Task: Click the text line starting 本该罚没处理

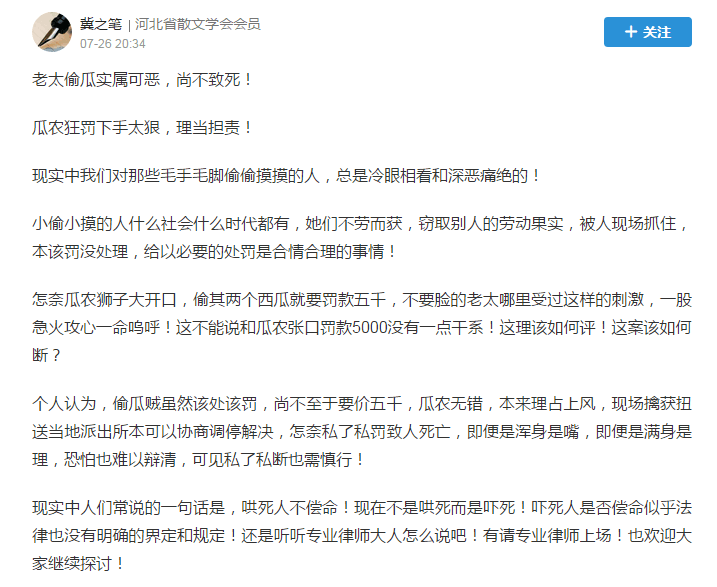Action: click(x=215, y=250)
